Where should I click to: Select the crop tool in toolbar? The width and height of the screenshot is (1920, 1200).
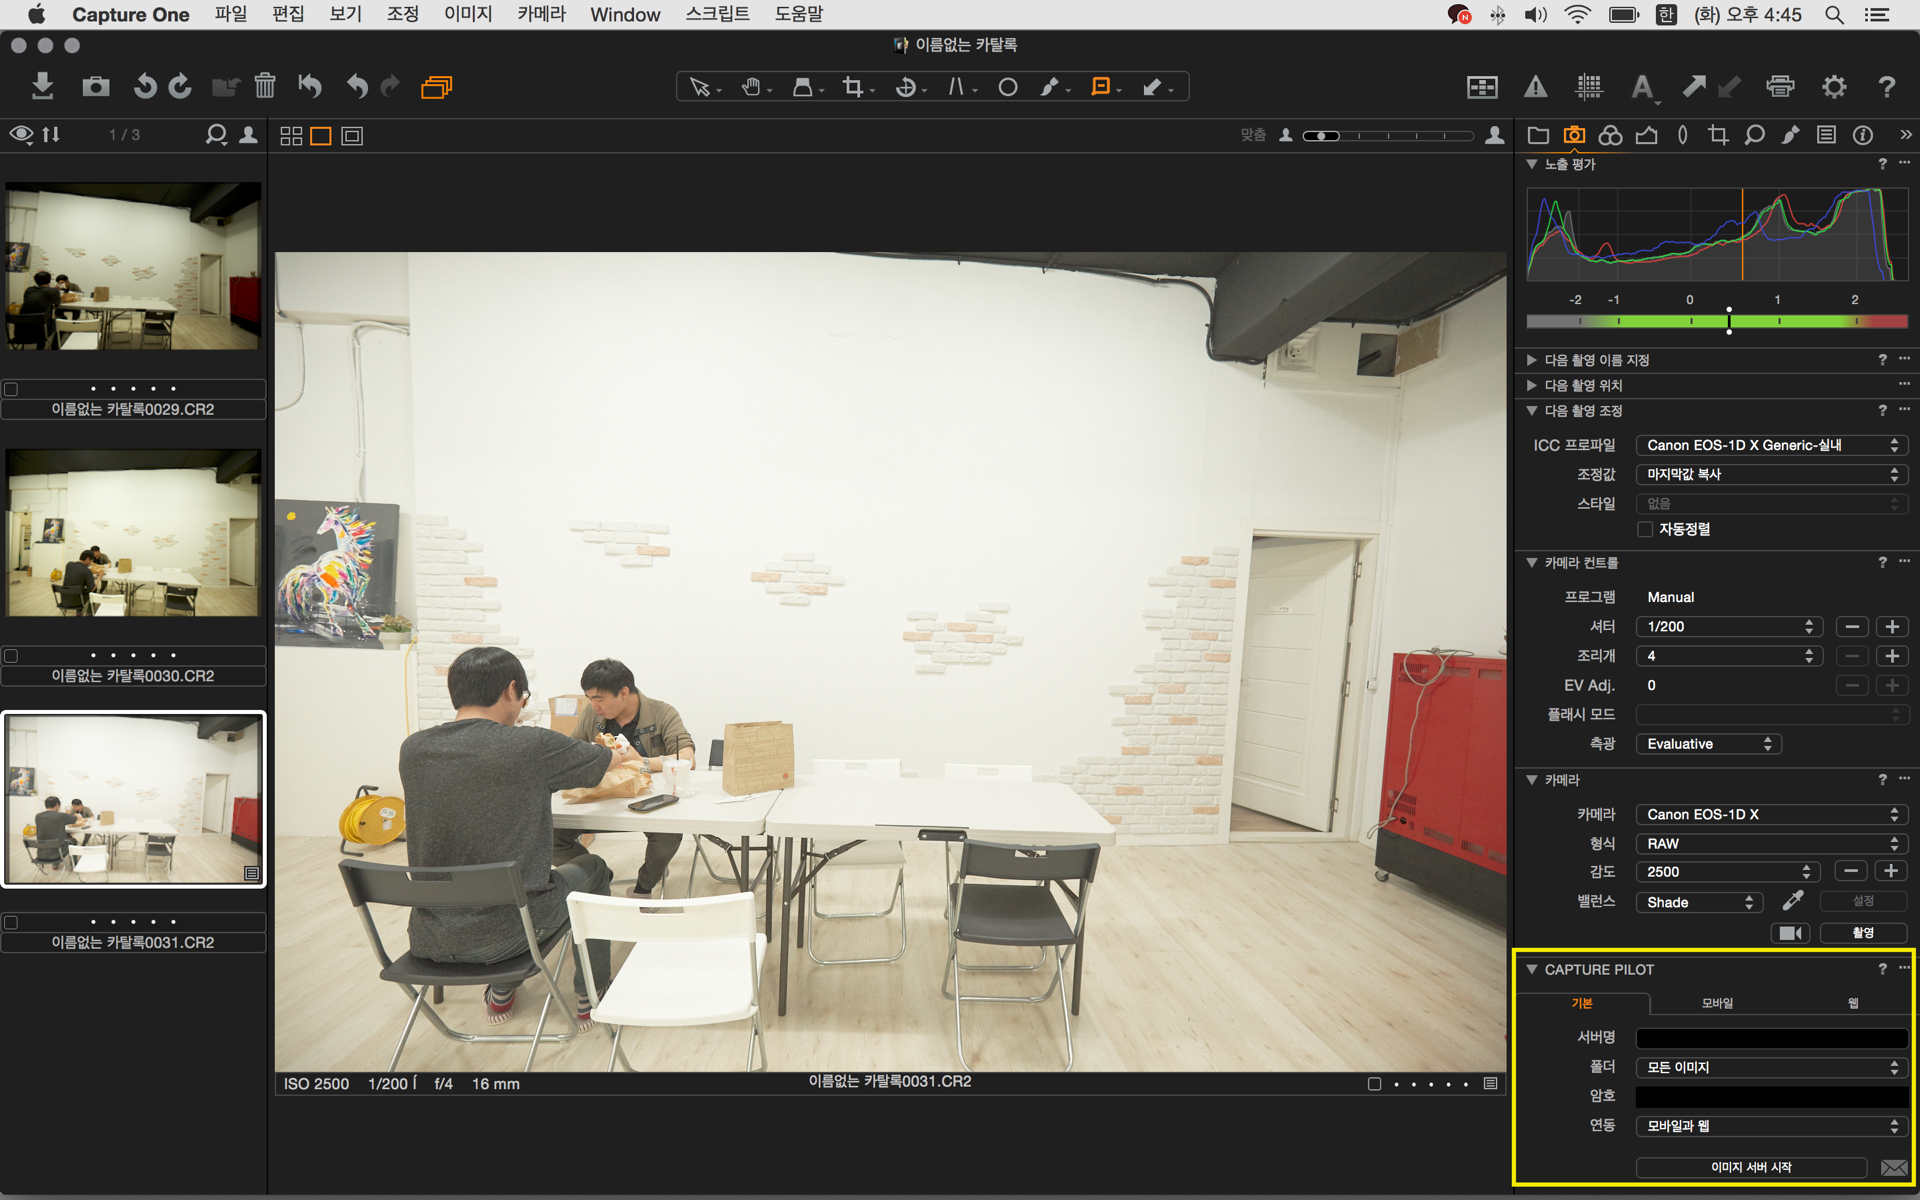tap(852, 87)
